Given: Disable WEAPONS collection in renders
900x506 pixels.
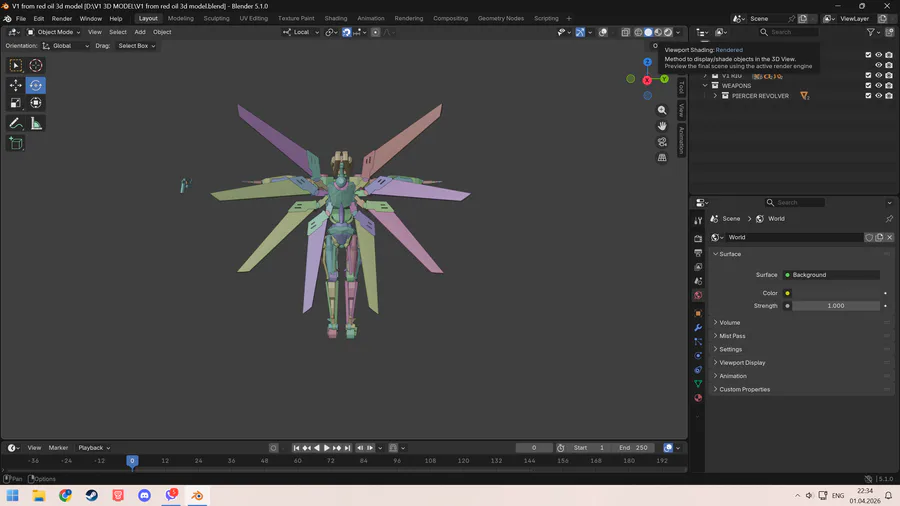Looking at the screenshot, I should 889,85.
